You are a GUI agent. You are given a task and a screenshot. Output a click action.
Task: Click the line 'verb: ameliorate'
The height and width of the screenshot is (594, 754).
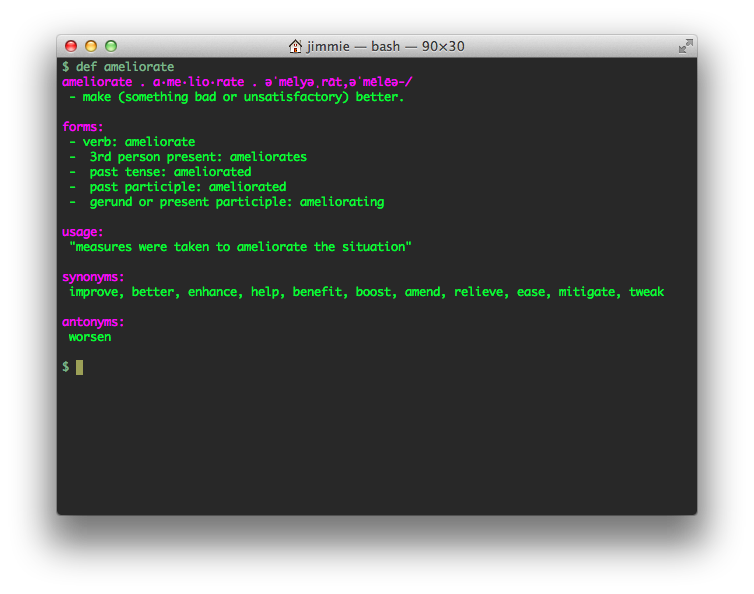[139, 142]
